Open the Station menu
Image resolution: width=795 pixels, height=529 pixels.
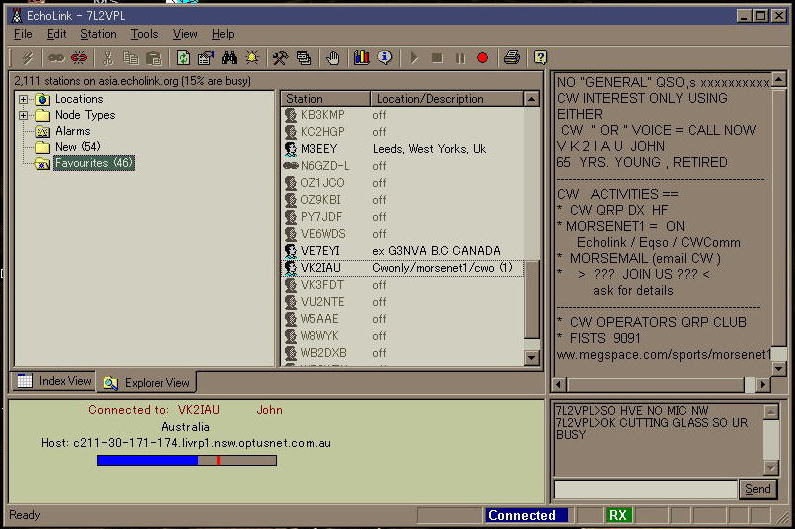pyautogui.click(x=98, y=34)
